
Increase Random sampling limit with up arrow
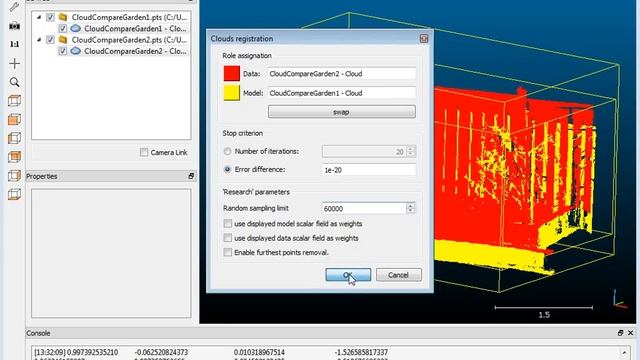(x=411, y=205)
